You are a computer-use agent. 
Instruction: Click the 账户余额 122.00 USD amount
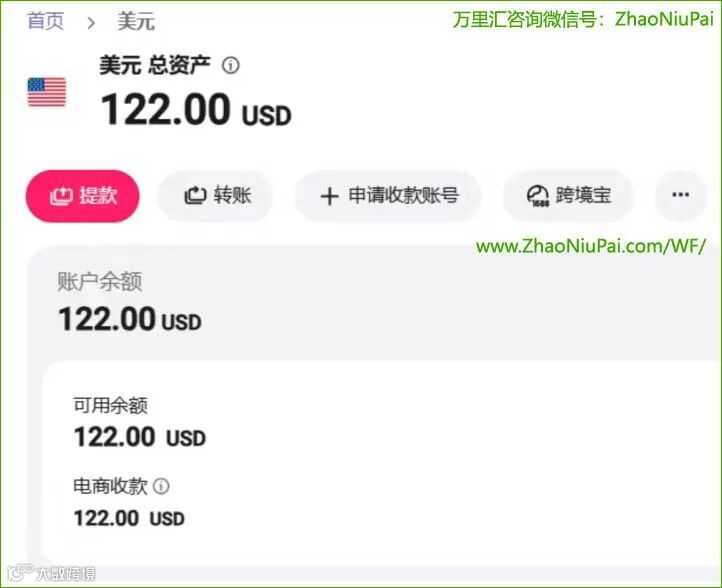pos(130,319)
